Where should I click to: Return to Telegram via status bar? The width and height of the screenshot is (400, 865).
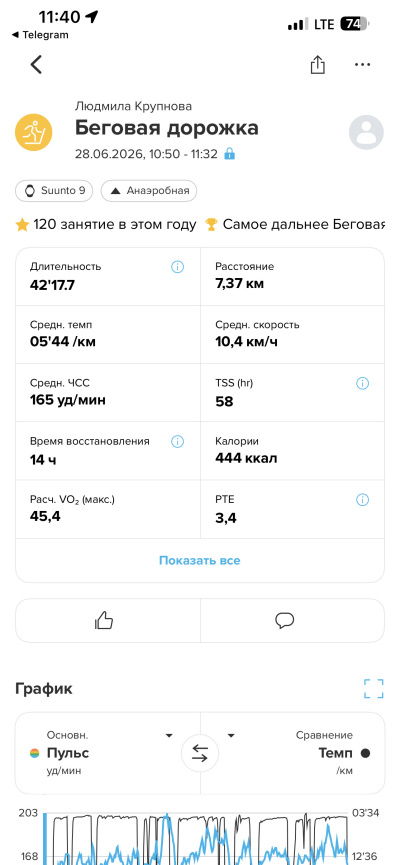click(40, 35)
